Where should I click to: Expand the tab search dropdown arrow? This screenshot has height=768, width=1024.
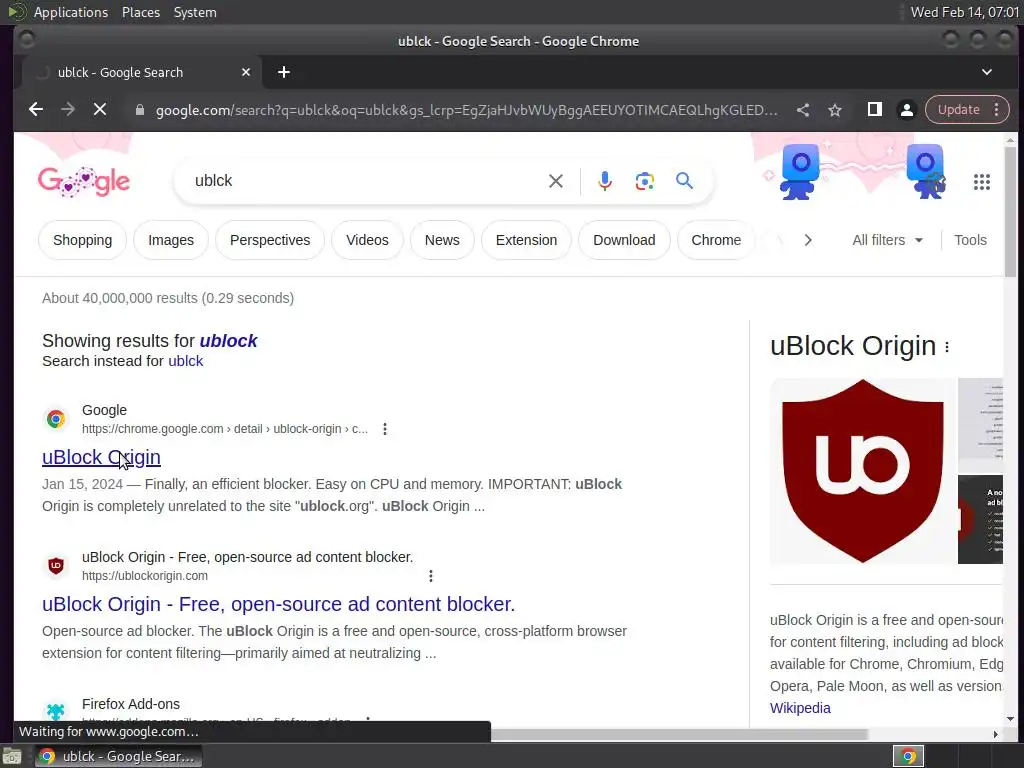coord(987,72)
